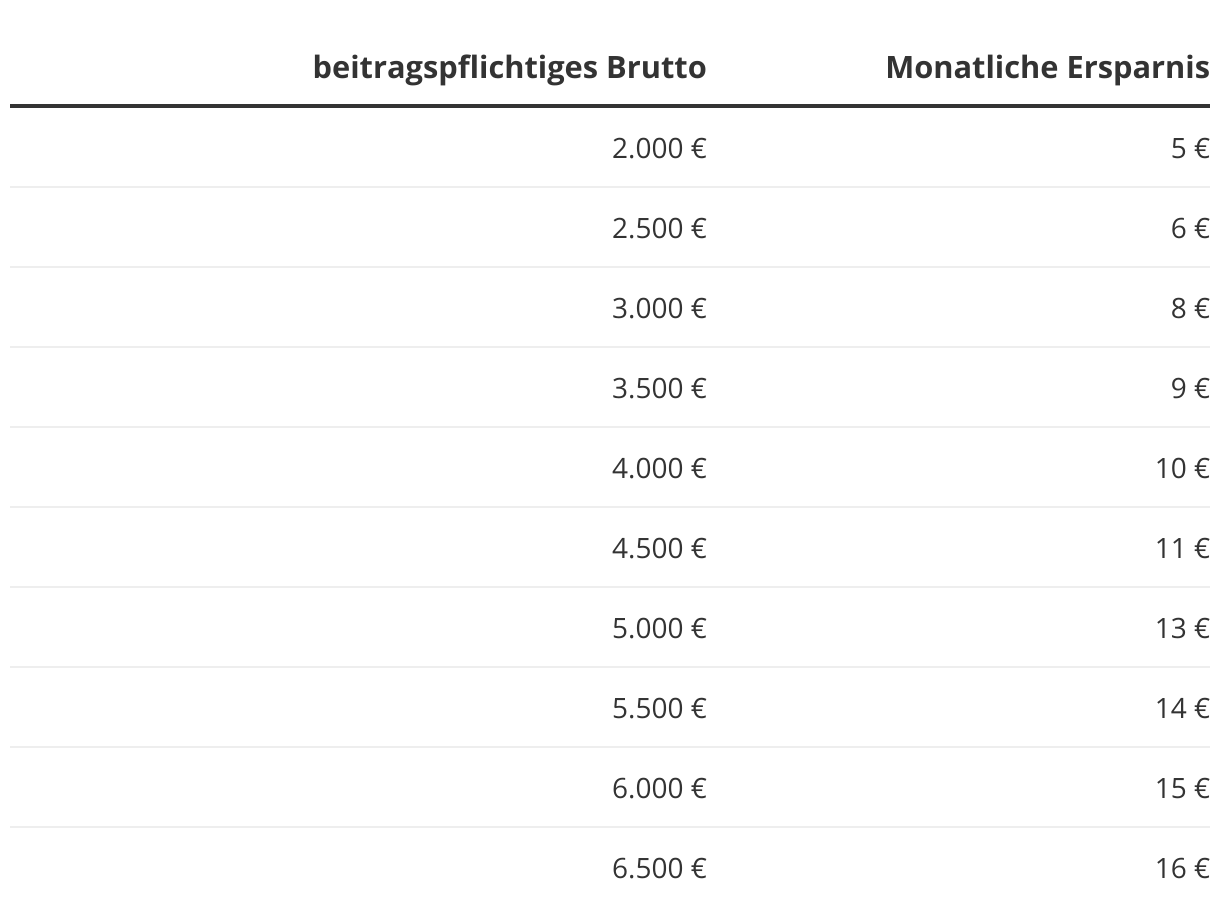Screen dimensions: 1220x916
Task: Select the 2.500 € gross salary cell
Action: [x=659, y=228]
